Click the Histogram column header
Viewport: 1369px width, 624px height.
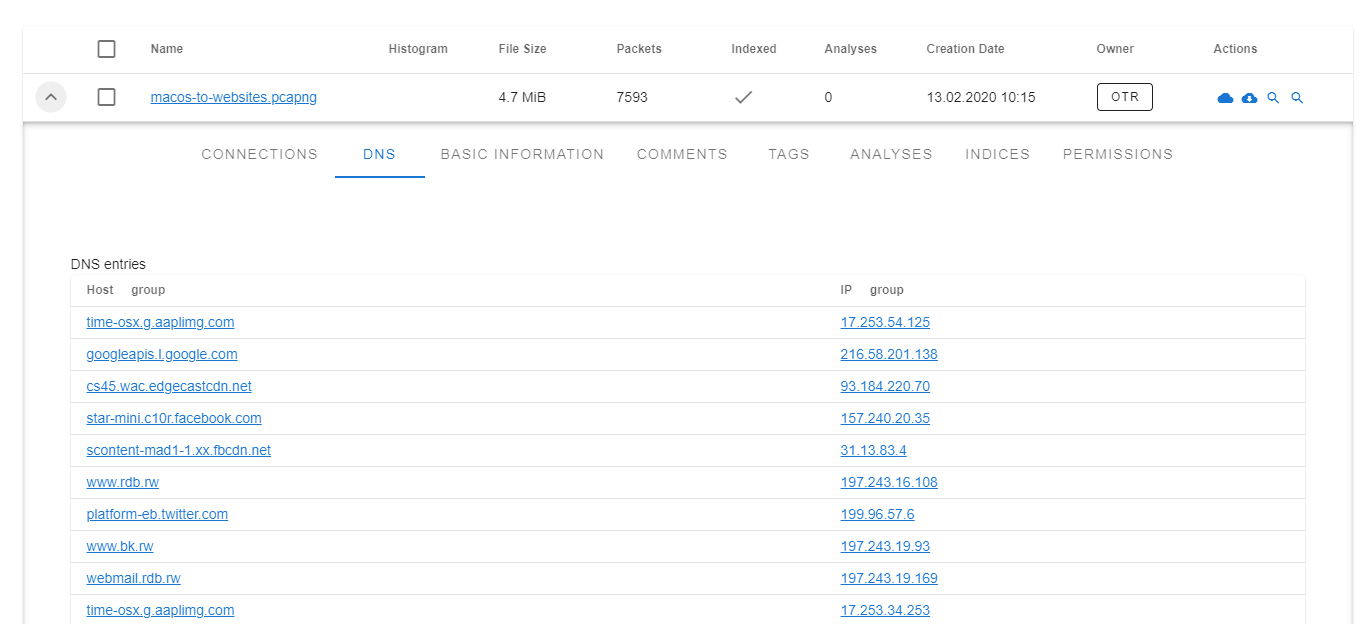pyautogui.click(x=418, y=49)
